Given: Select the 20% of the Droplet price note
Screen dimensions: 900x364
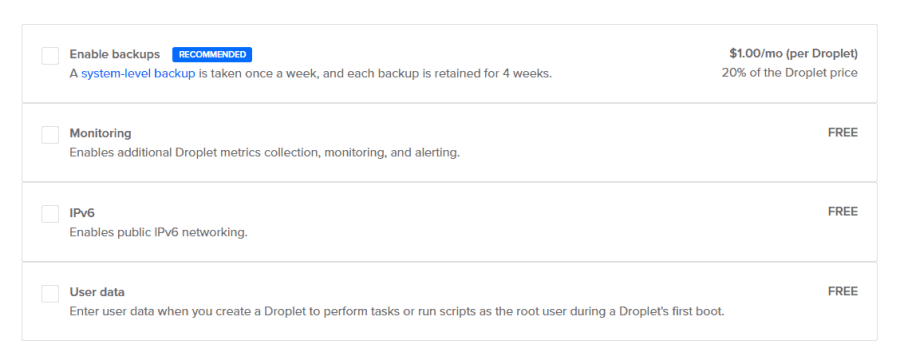Looking at the screenshot, I should point(789,73).
